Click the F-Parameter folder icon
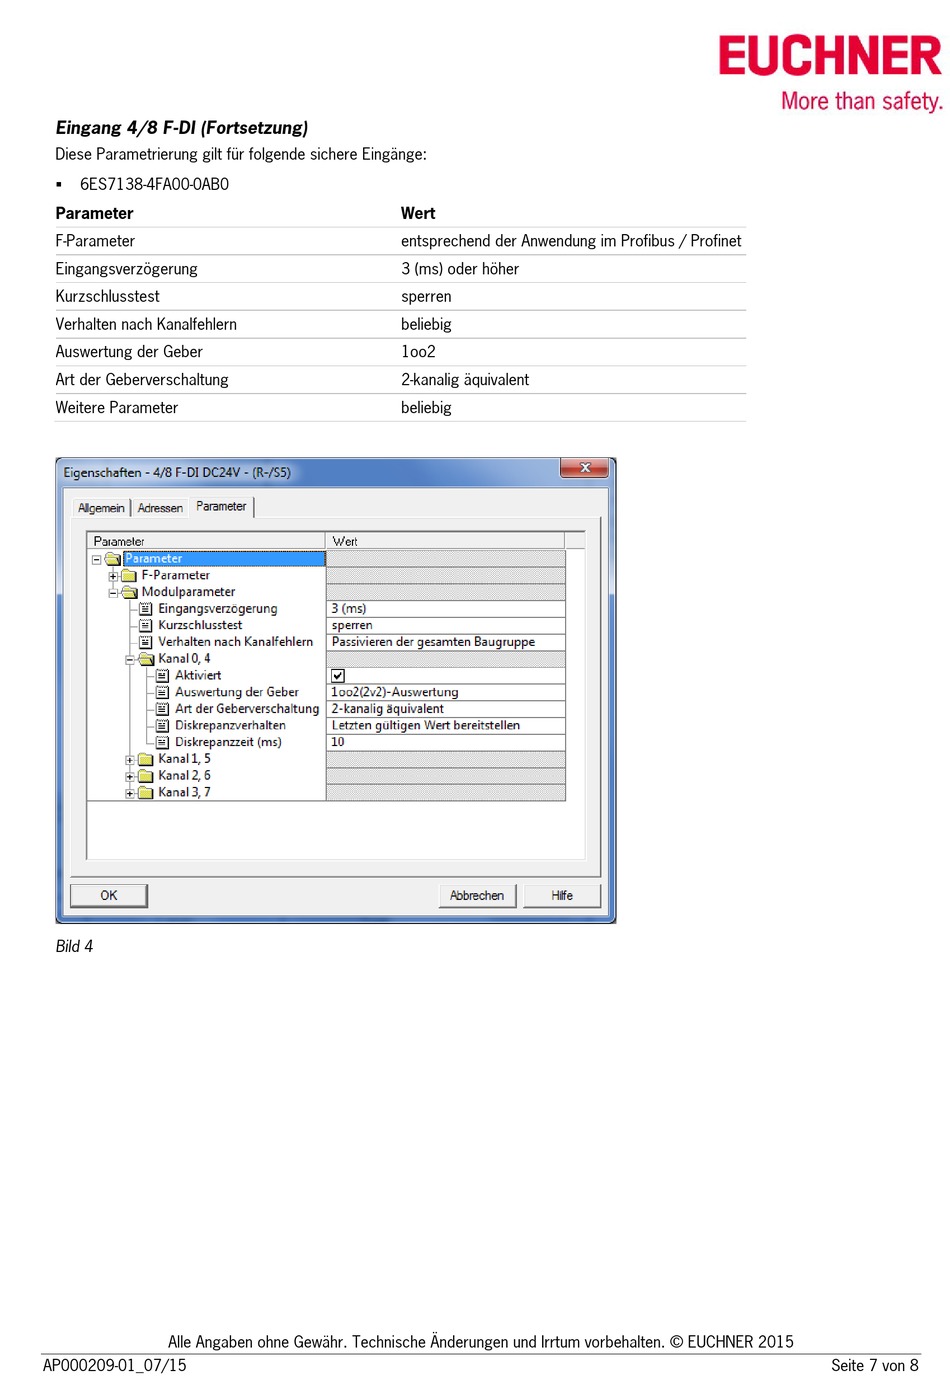This screenshot has height=1379, width=950. [x=129, y=576]
